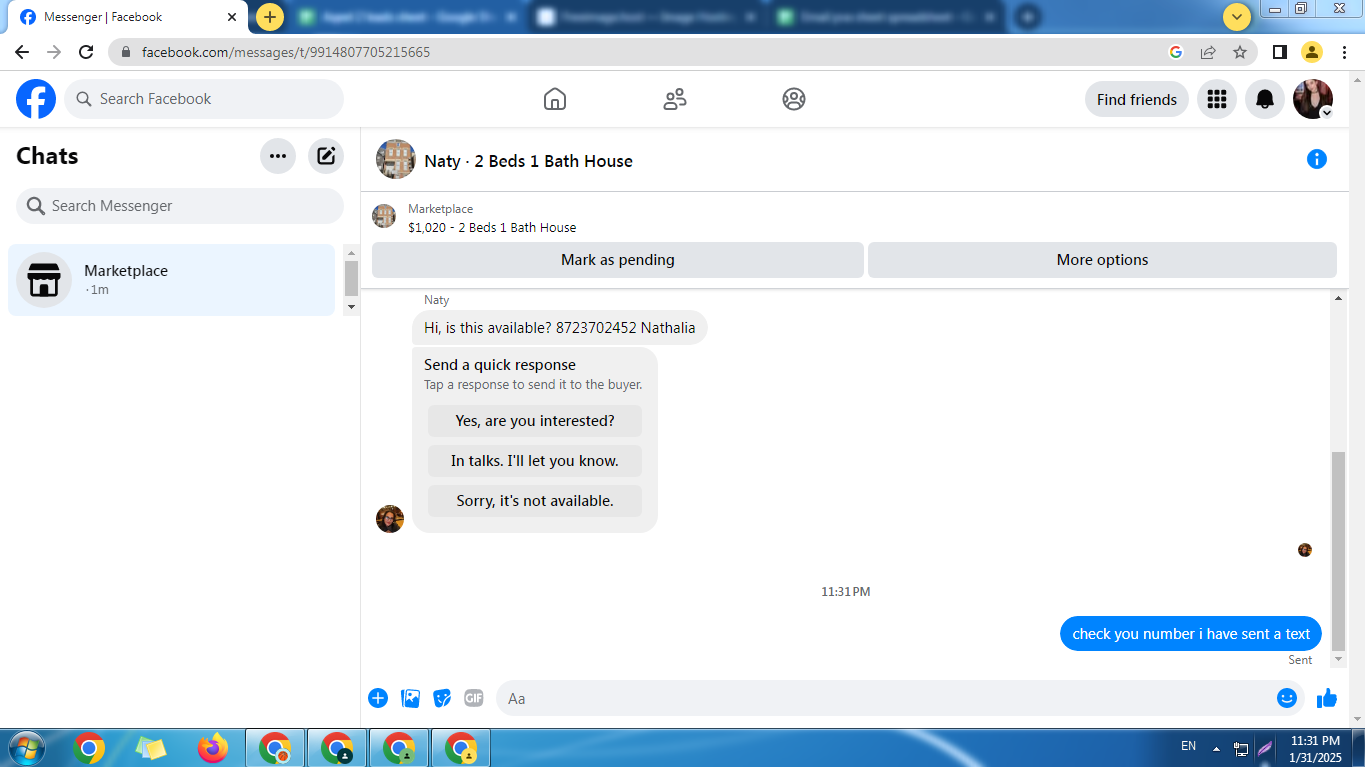
Task: Click the house listing thumbnail in the chat header
Action: pos(396,160)
